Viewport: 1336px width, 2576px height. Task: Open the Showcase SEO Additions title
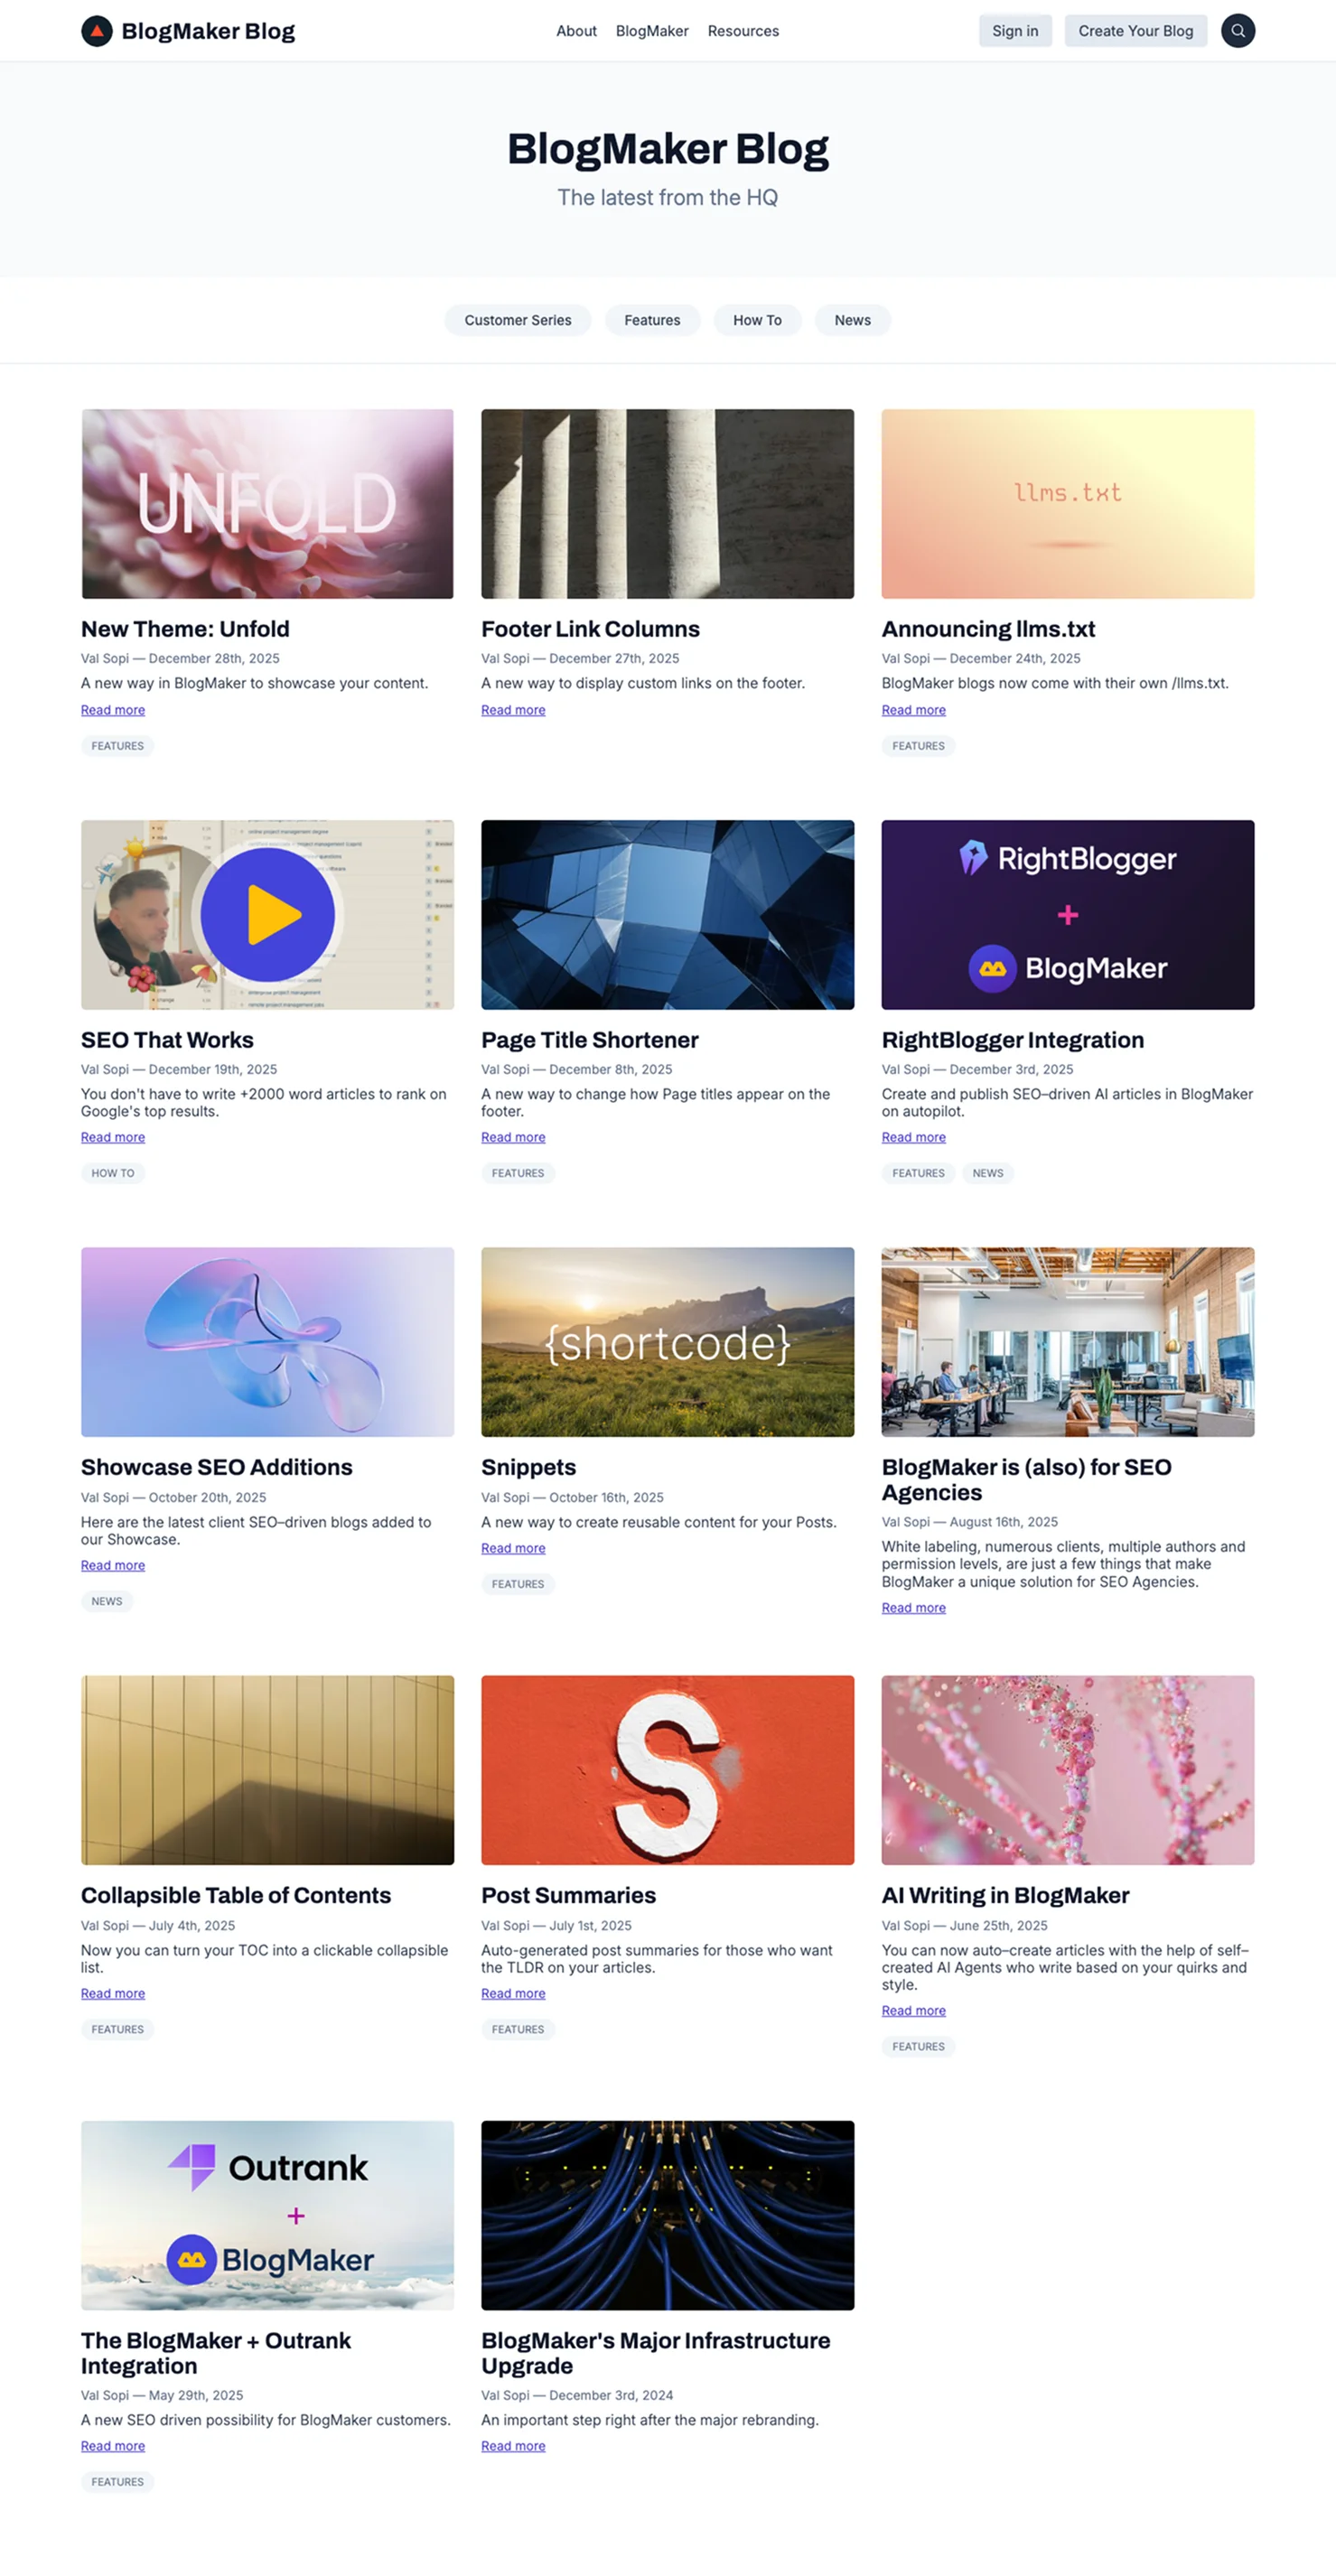[x=216, y=1467]
